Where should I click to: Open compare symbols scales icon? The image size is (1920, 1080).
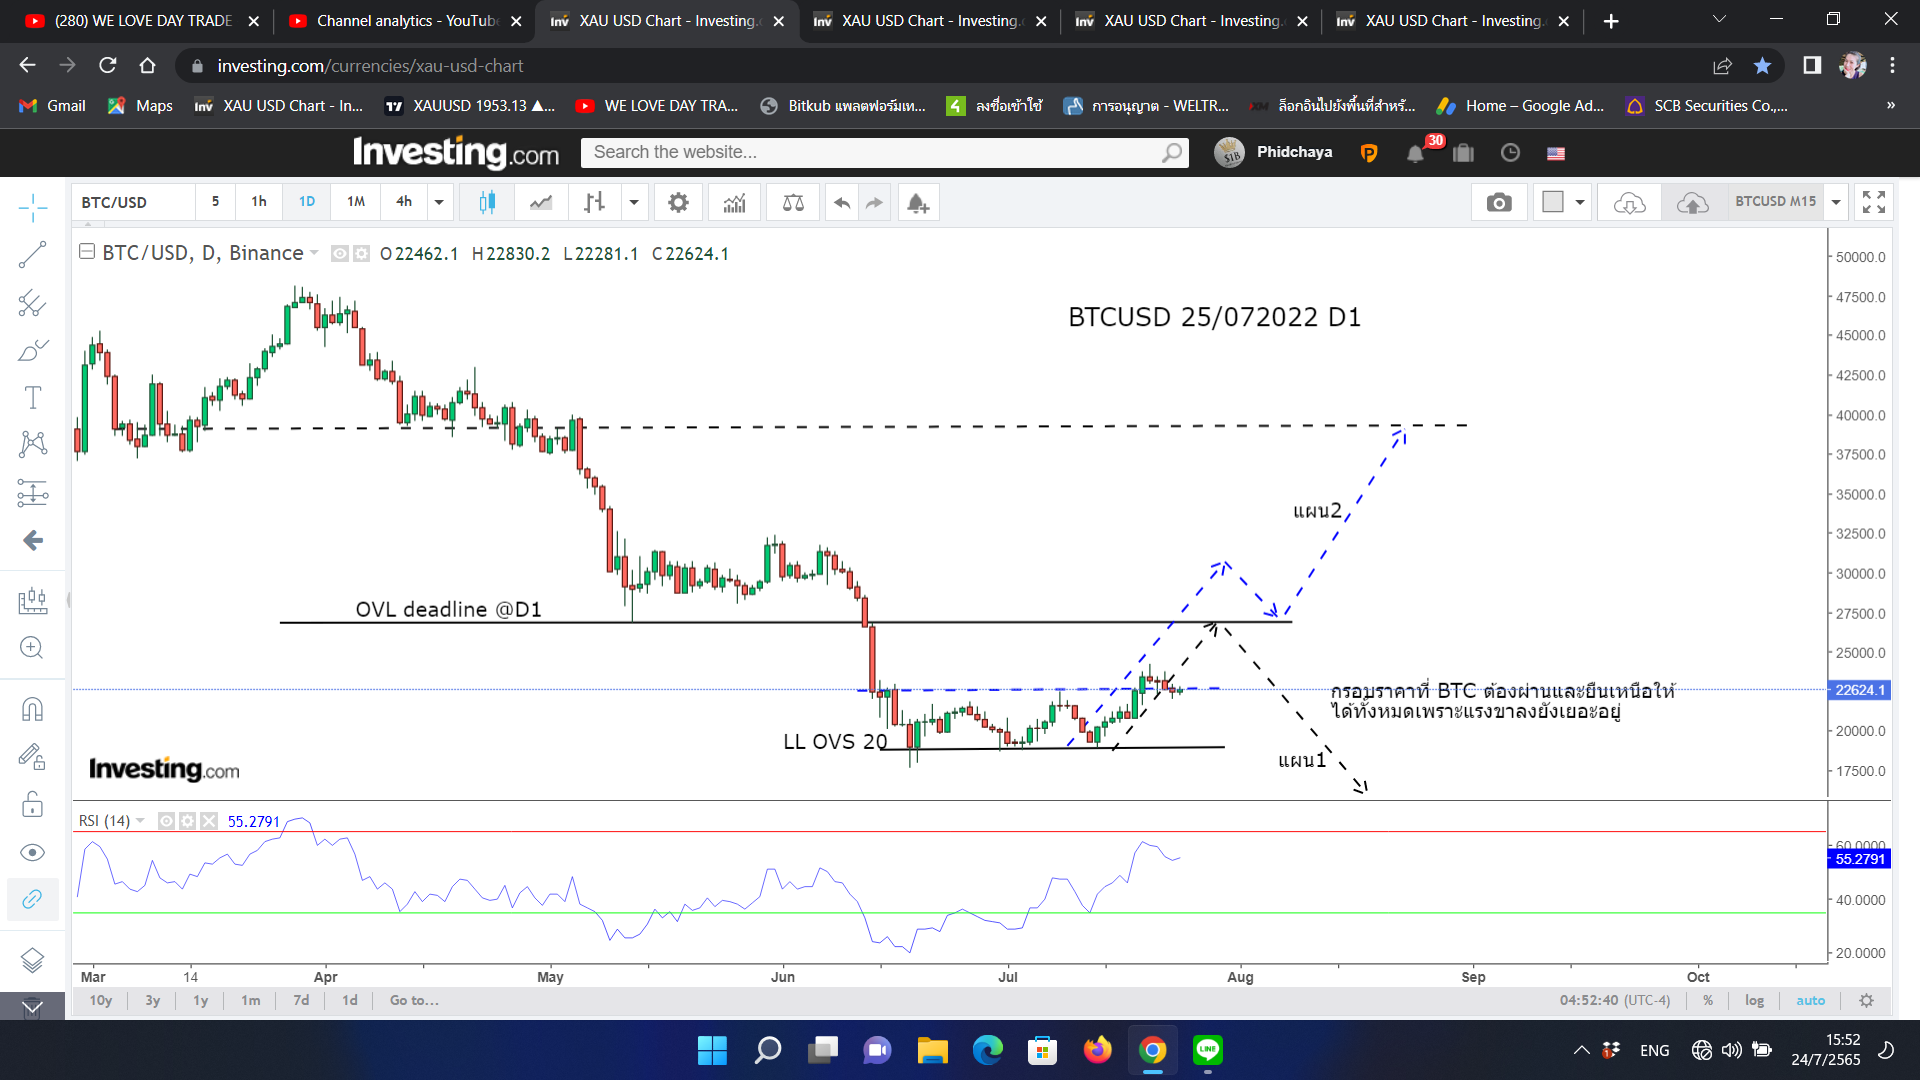tap(793, 202)
